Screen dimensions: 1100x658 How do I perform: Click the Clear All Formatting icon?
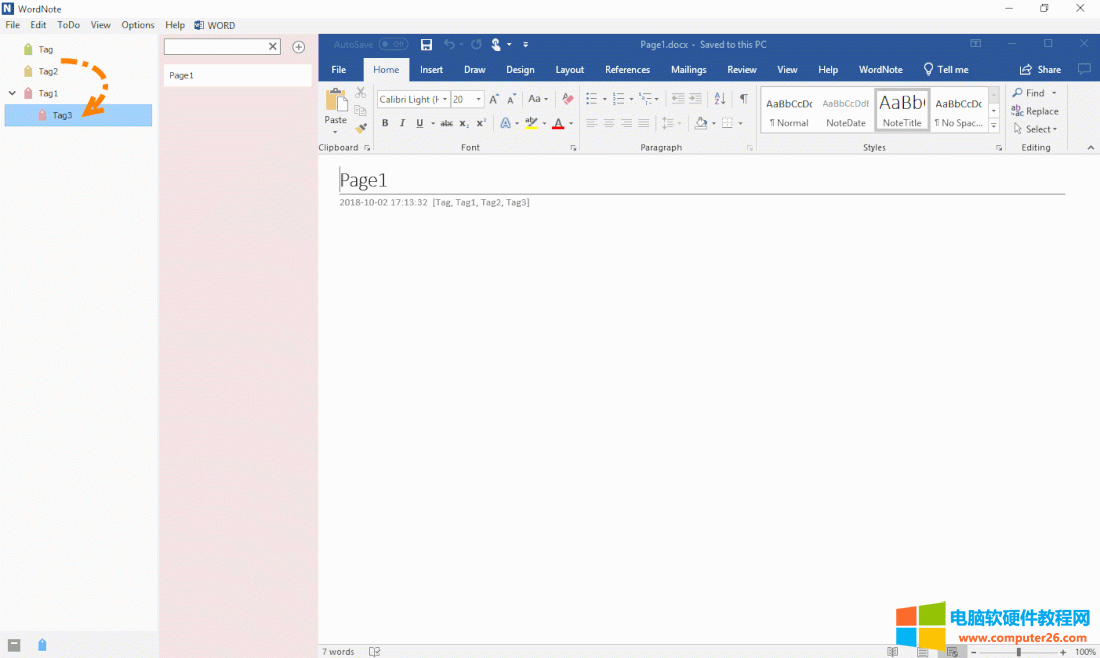568,99
